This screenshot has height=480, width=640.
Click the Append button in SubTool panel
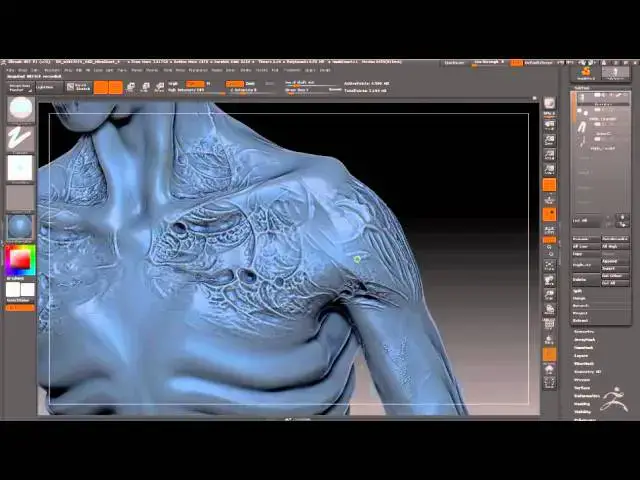pos(610,261)
